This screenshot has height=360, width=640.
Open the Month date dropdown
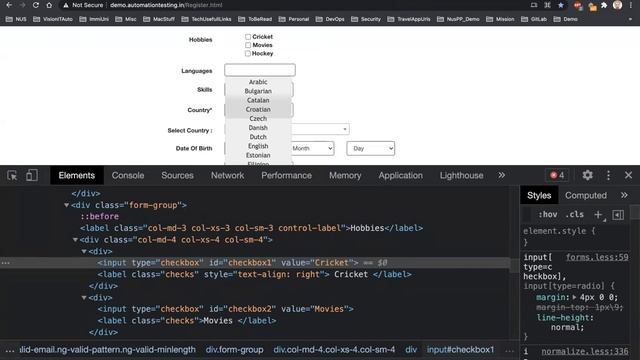tap(313, 148)
